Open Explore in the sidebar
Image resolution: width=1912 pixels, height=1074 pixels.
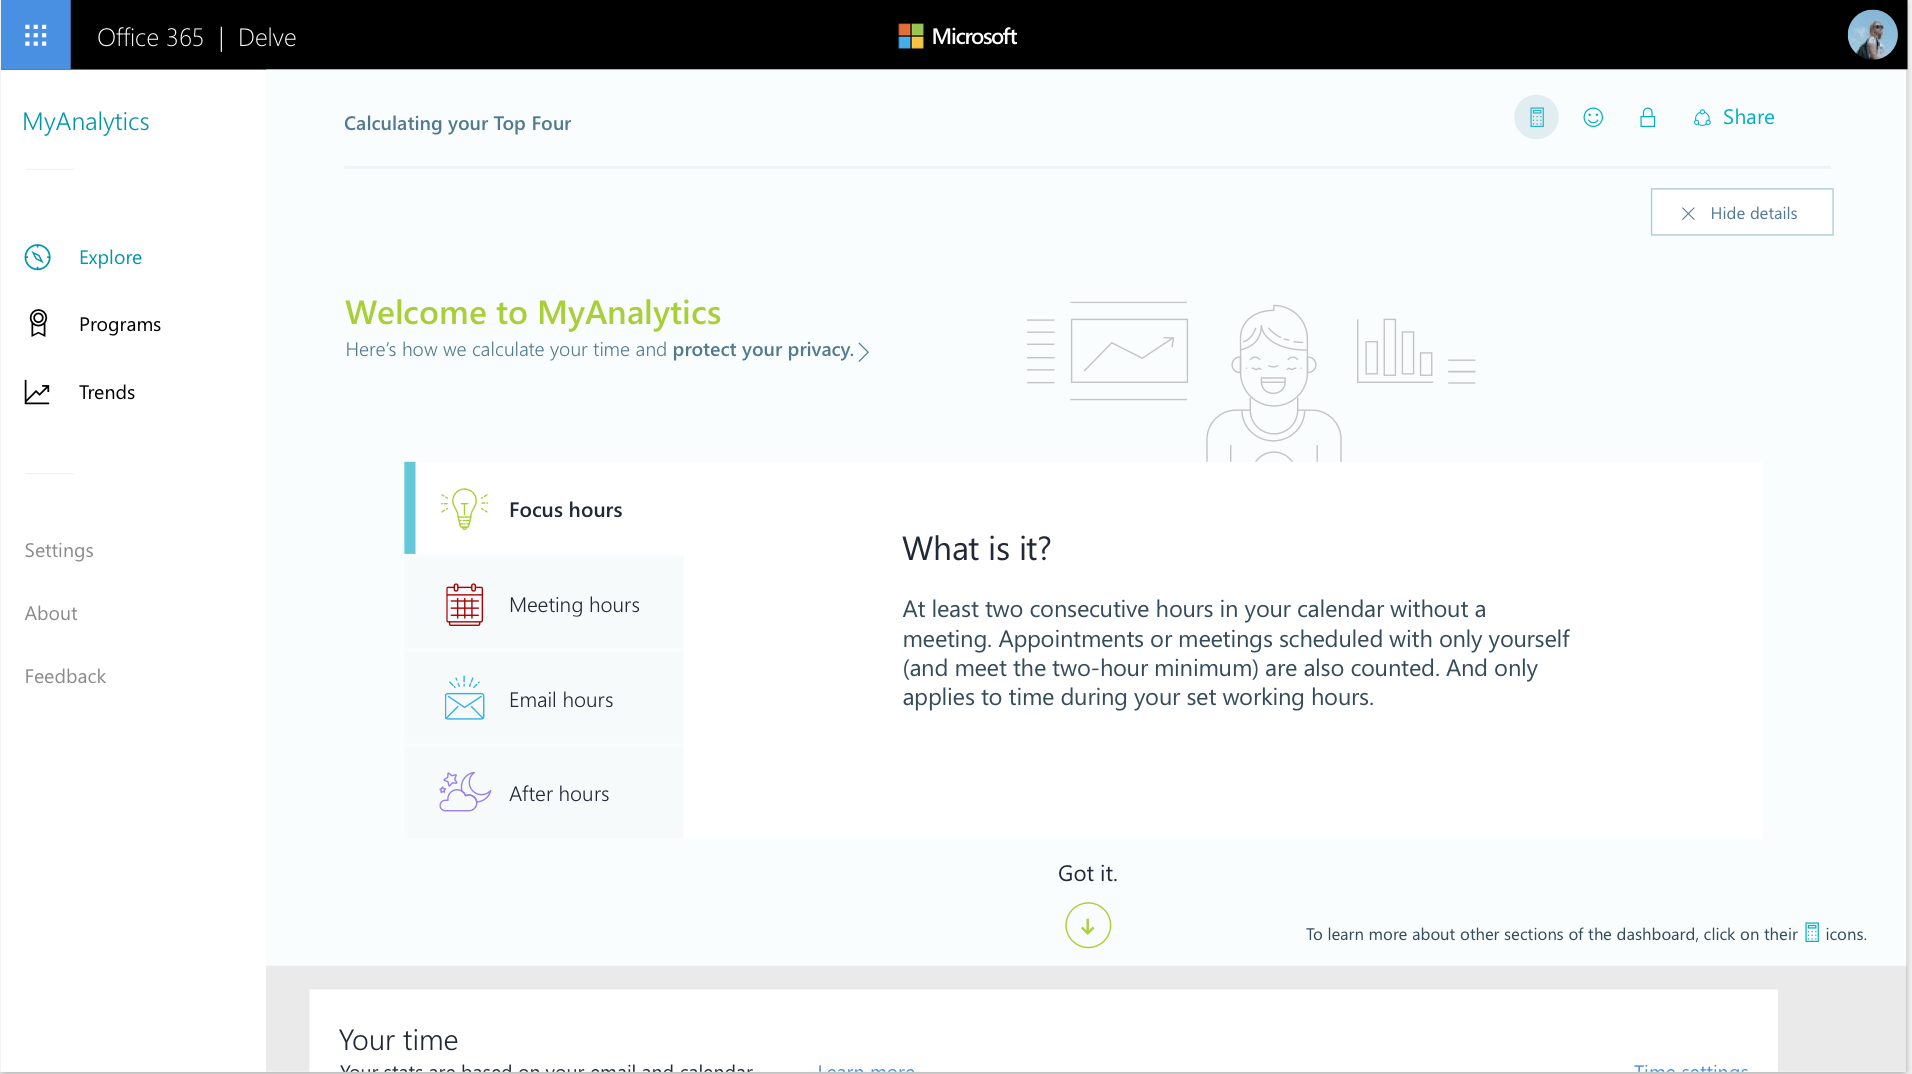coord(110,258)
